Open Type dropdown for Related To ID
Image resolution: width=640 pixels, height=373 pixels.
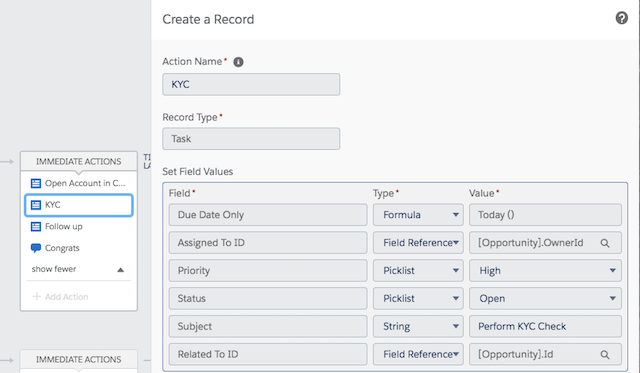[418, 354]
